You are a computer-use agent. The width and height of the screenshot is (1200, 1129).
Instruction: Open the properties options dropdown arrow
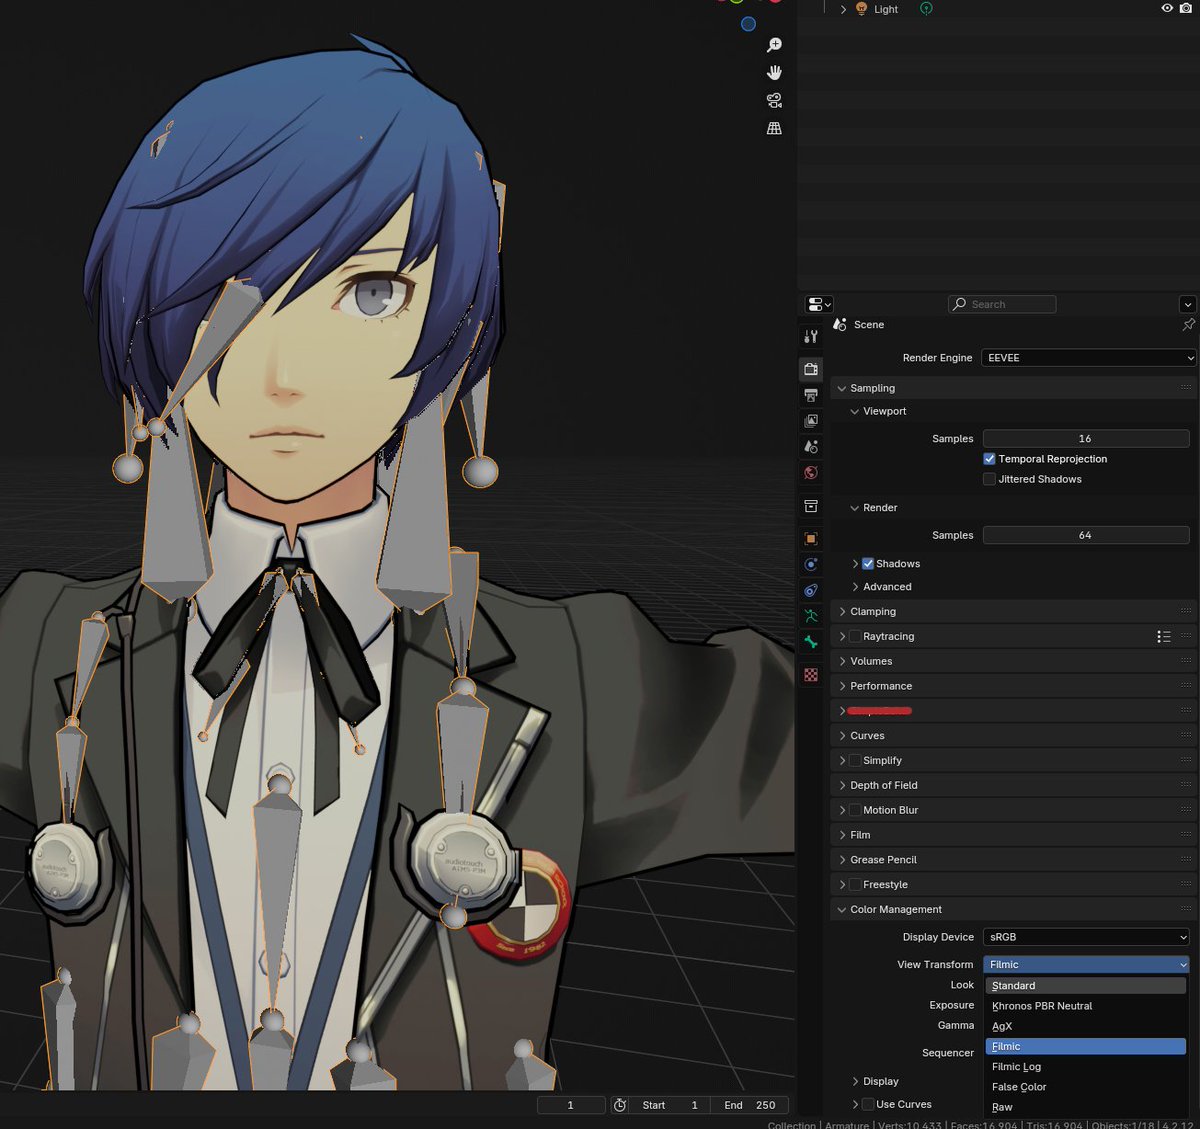click(x=1188, y=304)
